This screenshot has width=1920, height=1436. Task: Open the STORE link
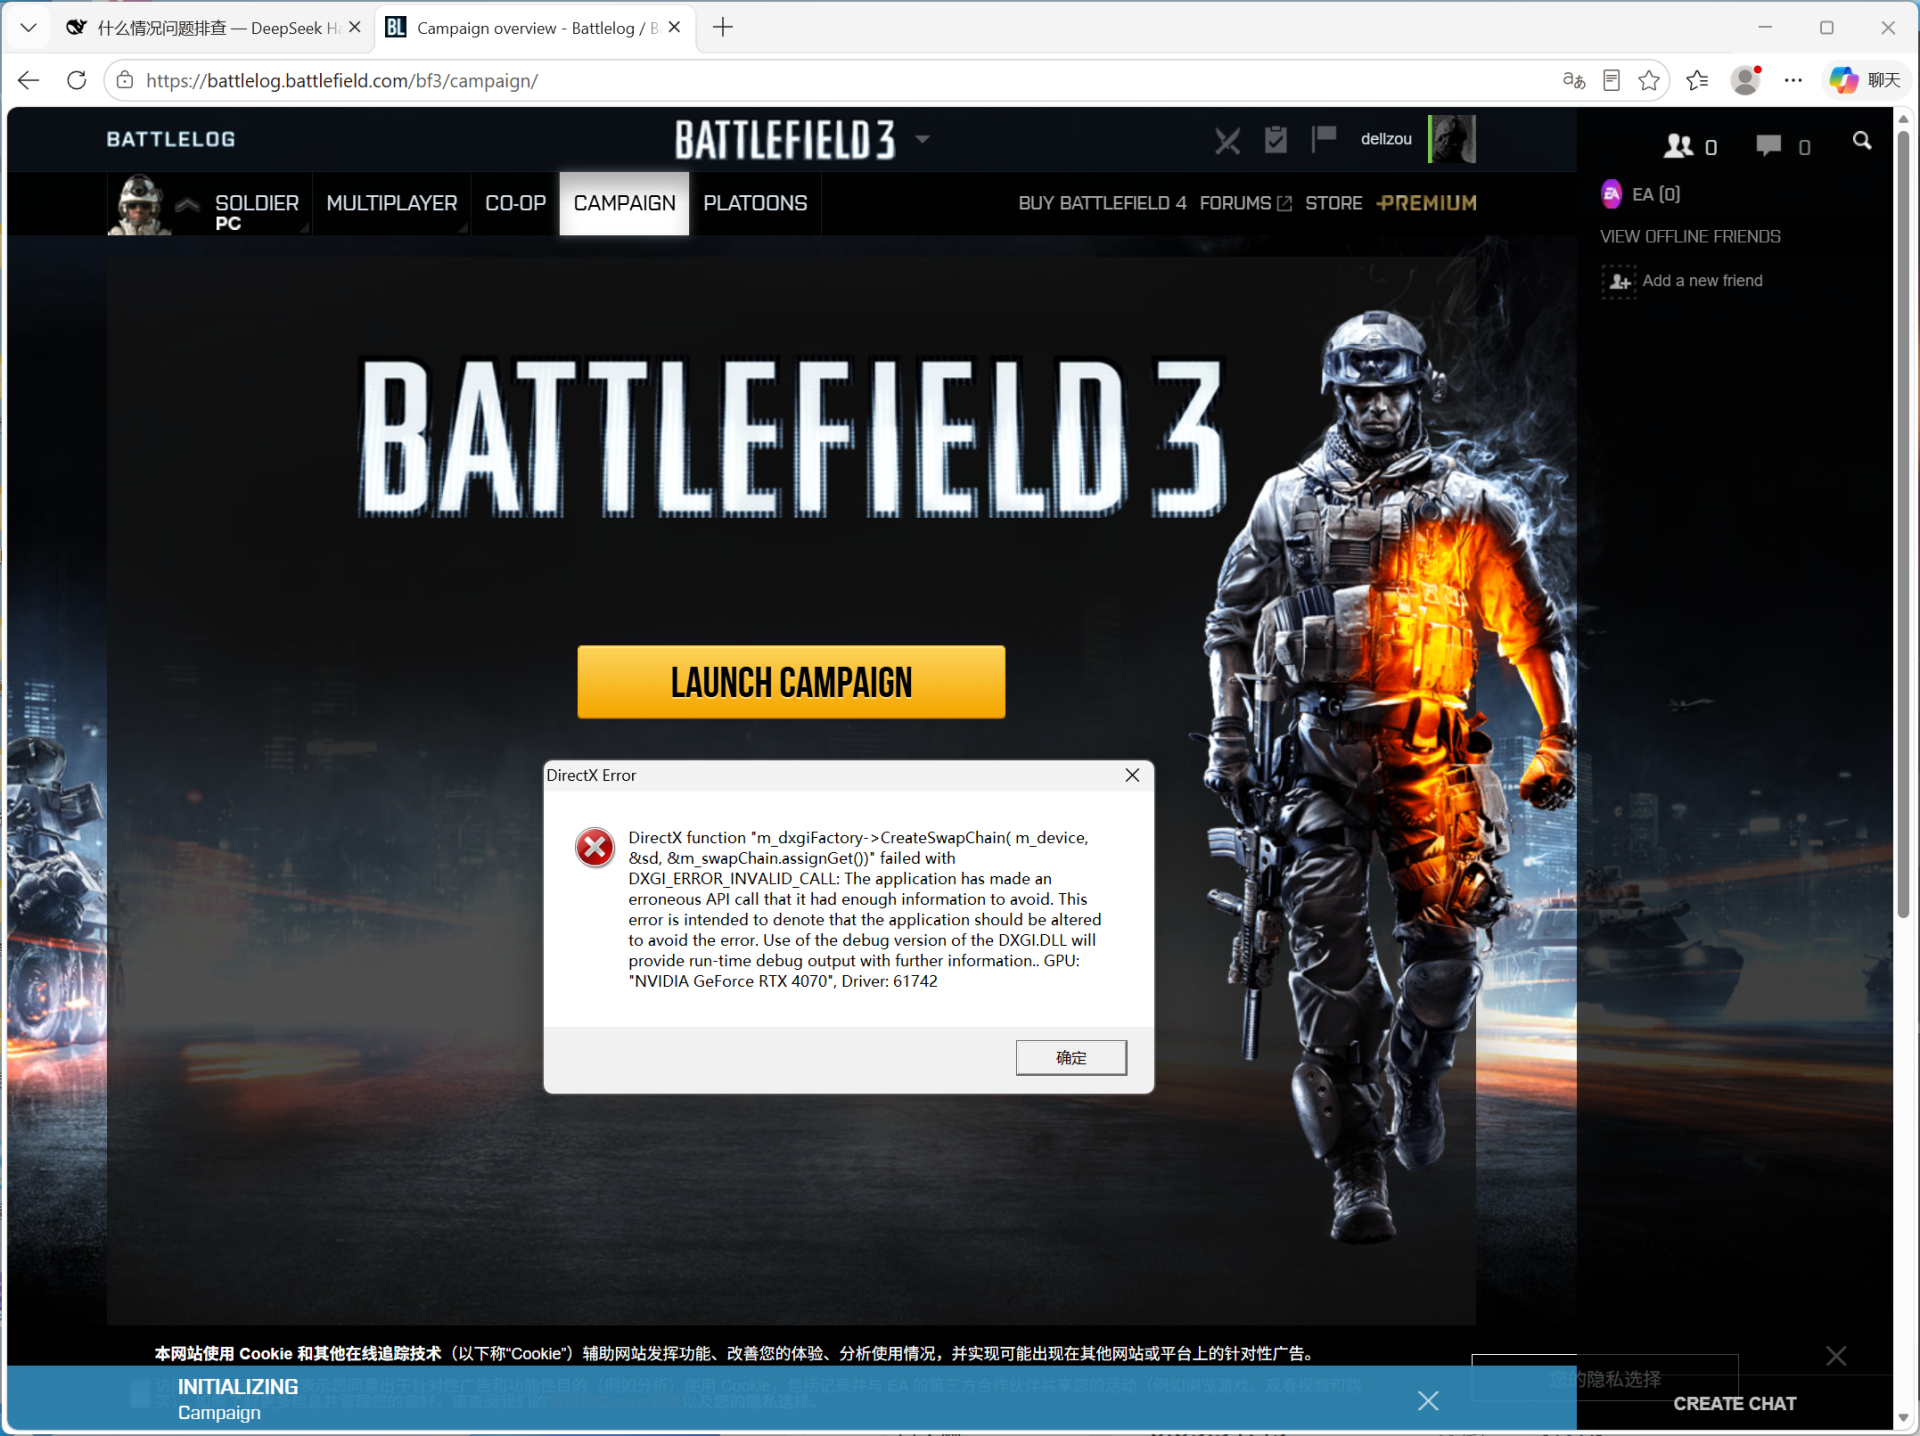coord(1333,203)
